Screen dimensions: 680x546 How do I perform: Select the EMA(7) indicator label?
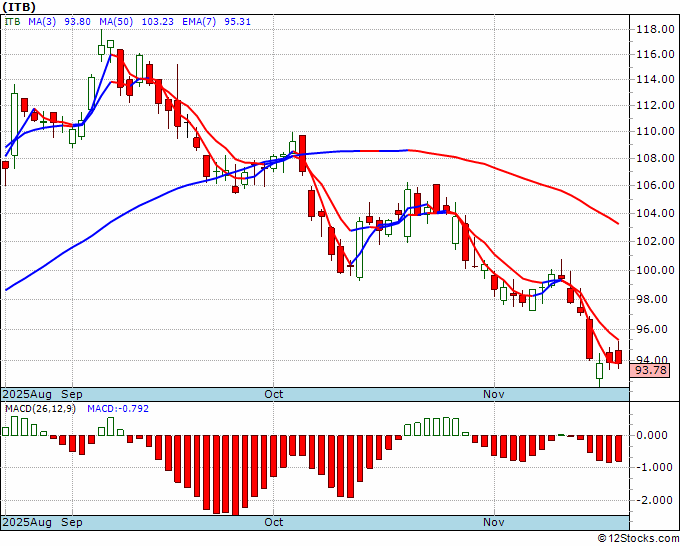coord(199,22)
